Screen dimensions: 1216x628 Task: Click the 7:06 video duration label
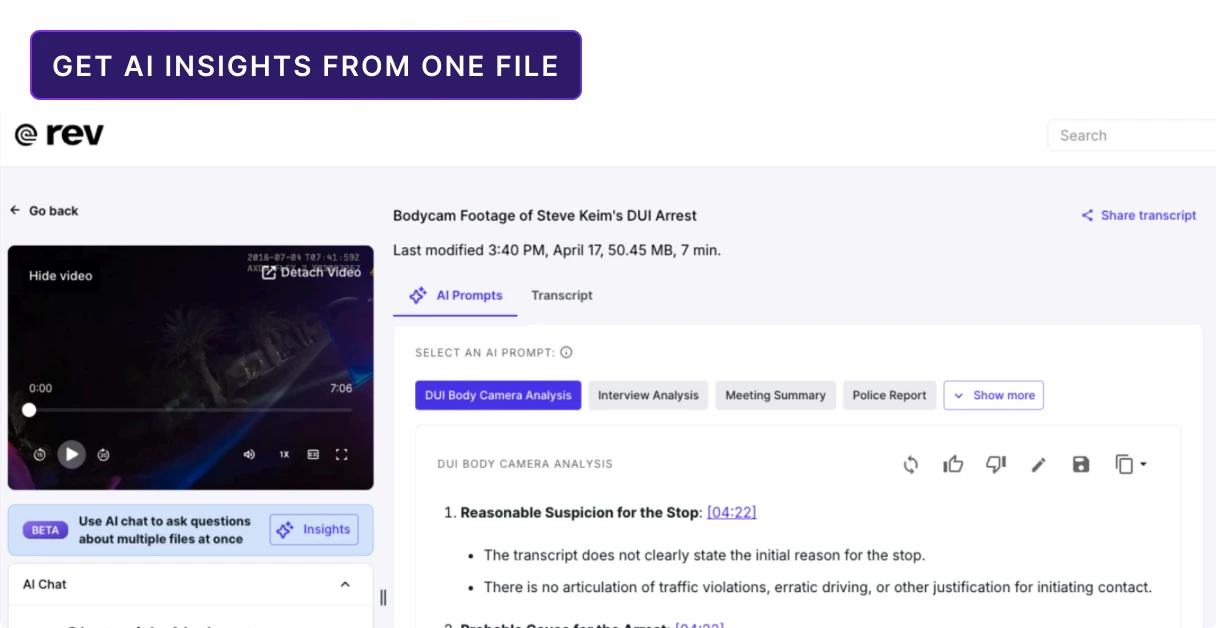pos(341,388)
